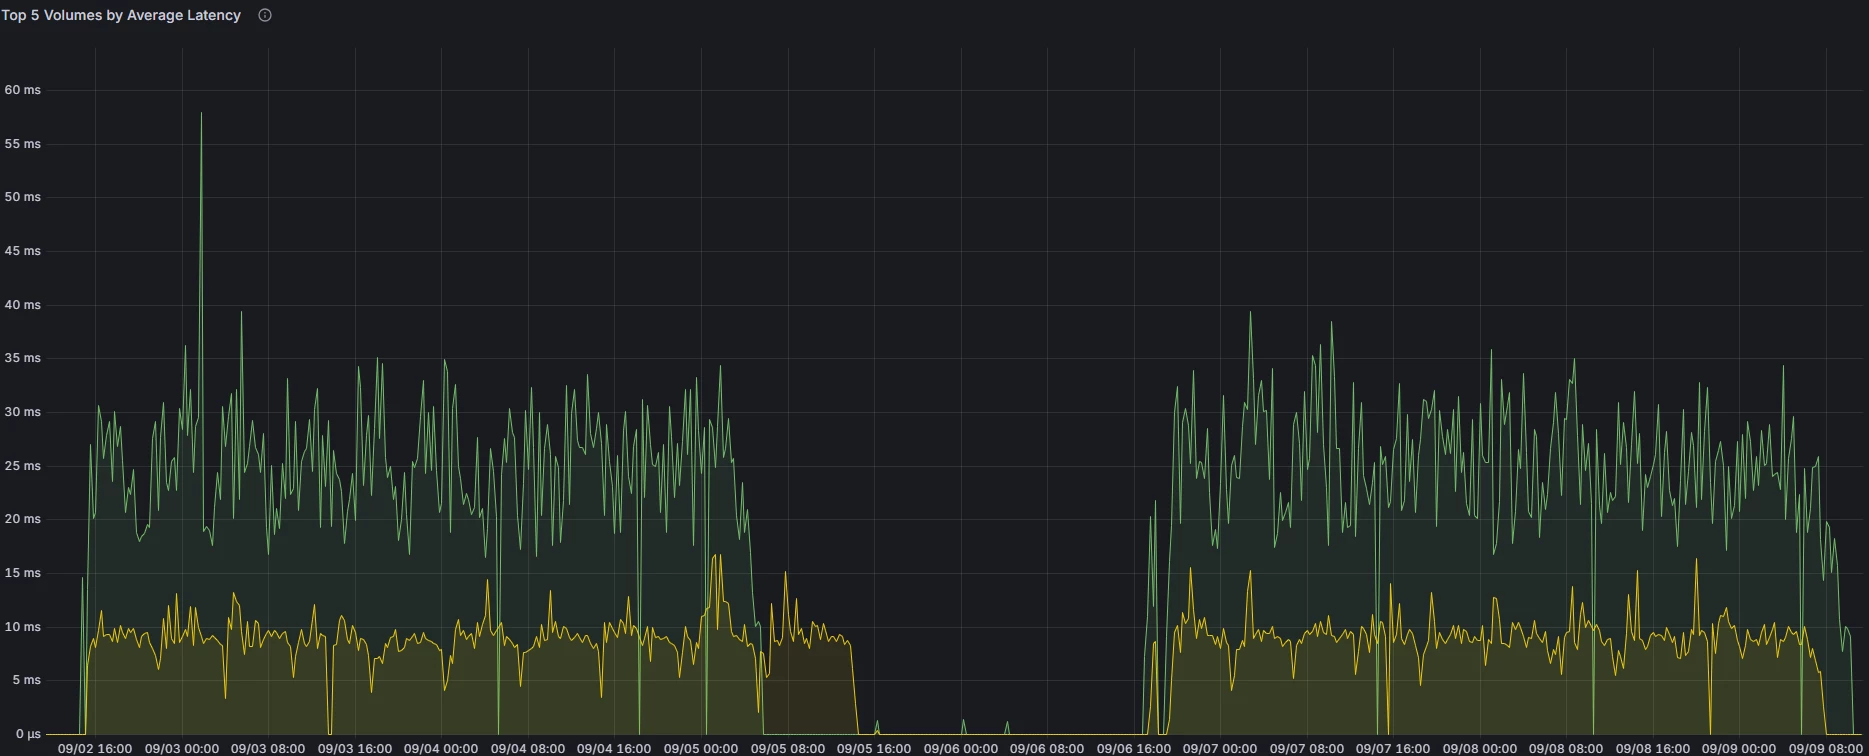1869x756 pixels.
Task: Select the "09/04 16:00" time axis label
Action: (614, 748)
